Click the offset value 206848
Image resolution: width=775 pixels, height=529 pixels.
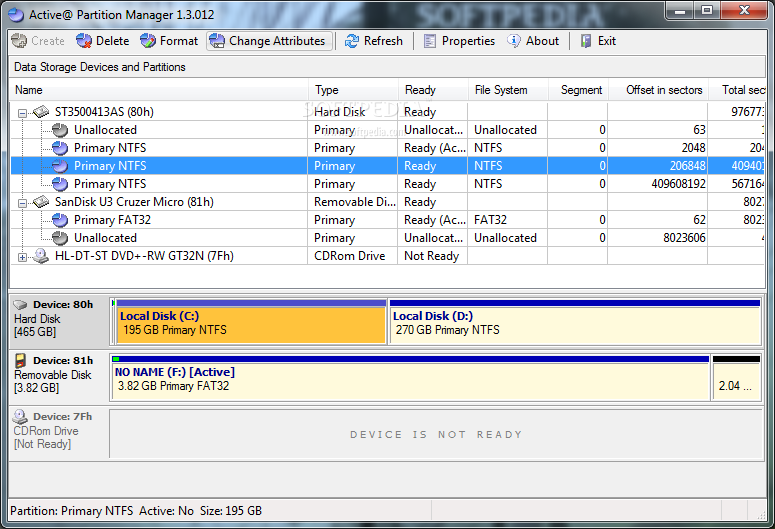[688, 166]
